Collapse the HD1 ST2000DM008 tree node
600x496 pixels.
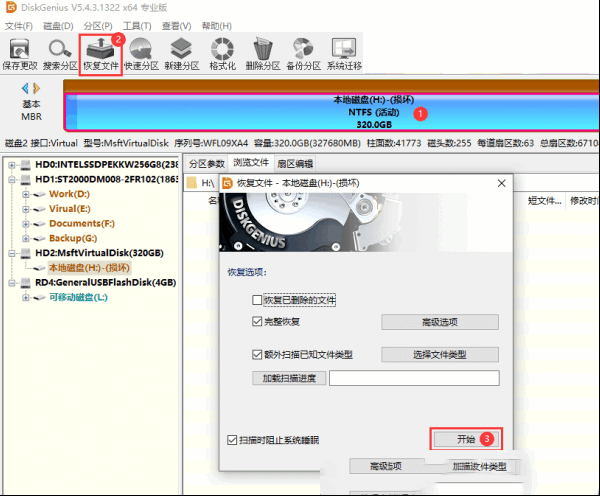[12, 179]
